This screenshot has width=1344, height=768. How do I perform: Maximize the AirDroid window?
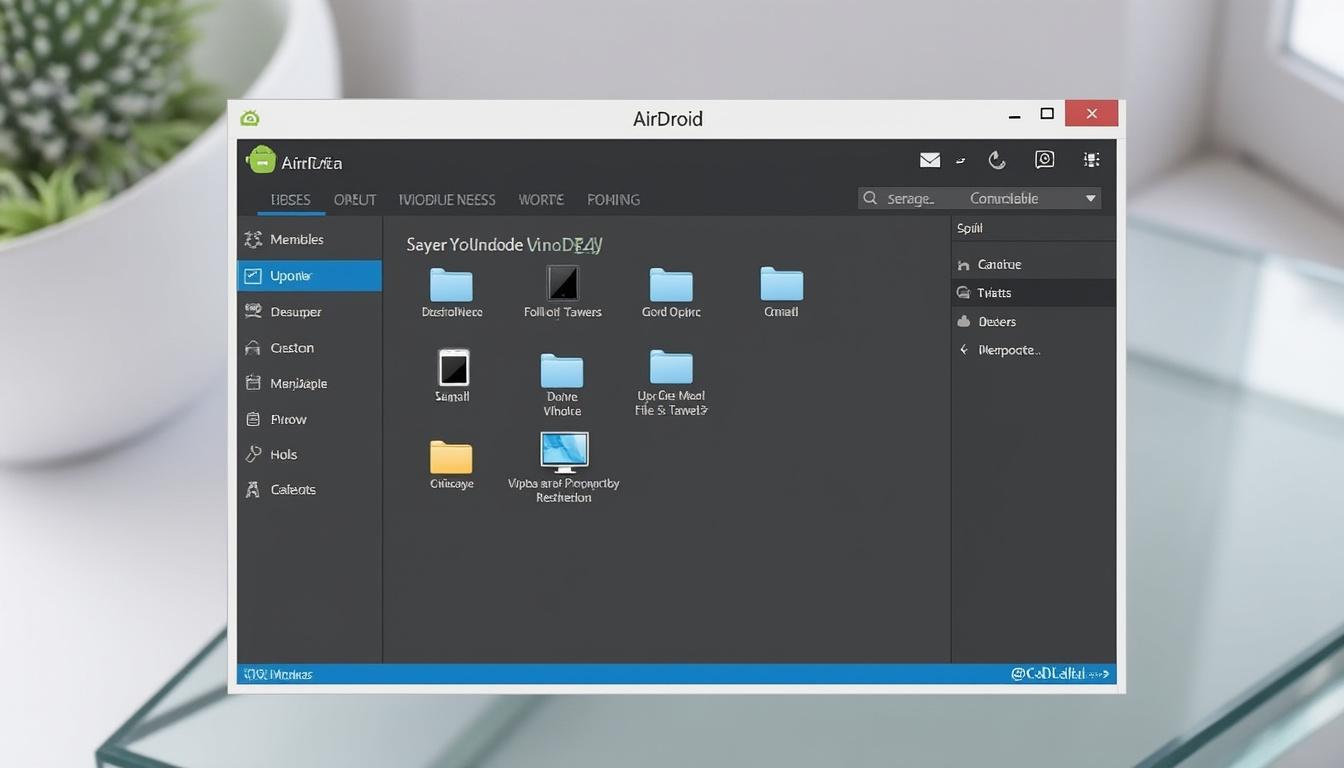(x=1047, y=114)
